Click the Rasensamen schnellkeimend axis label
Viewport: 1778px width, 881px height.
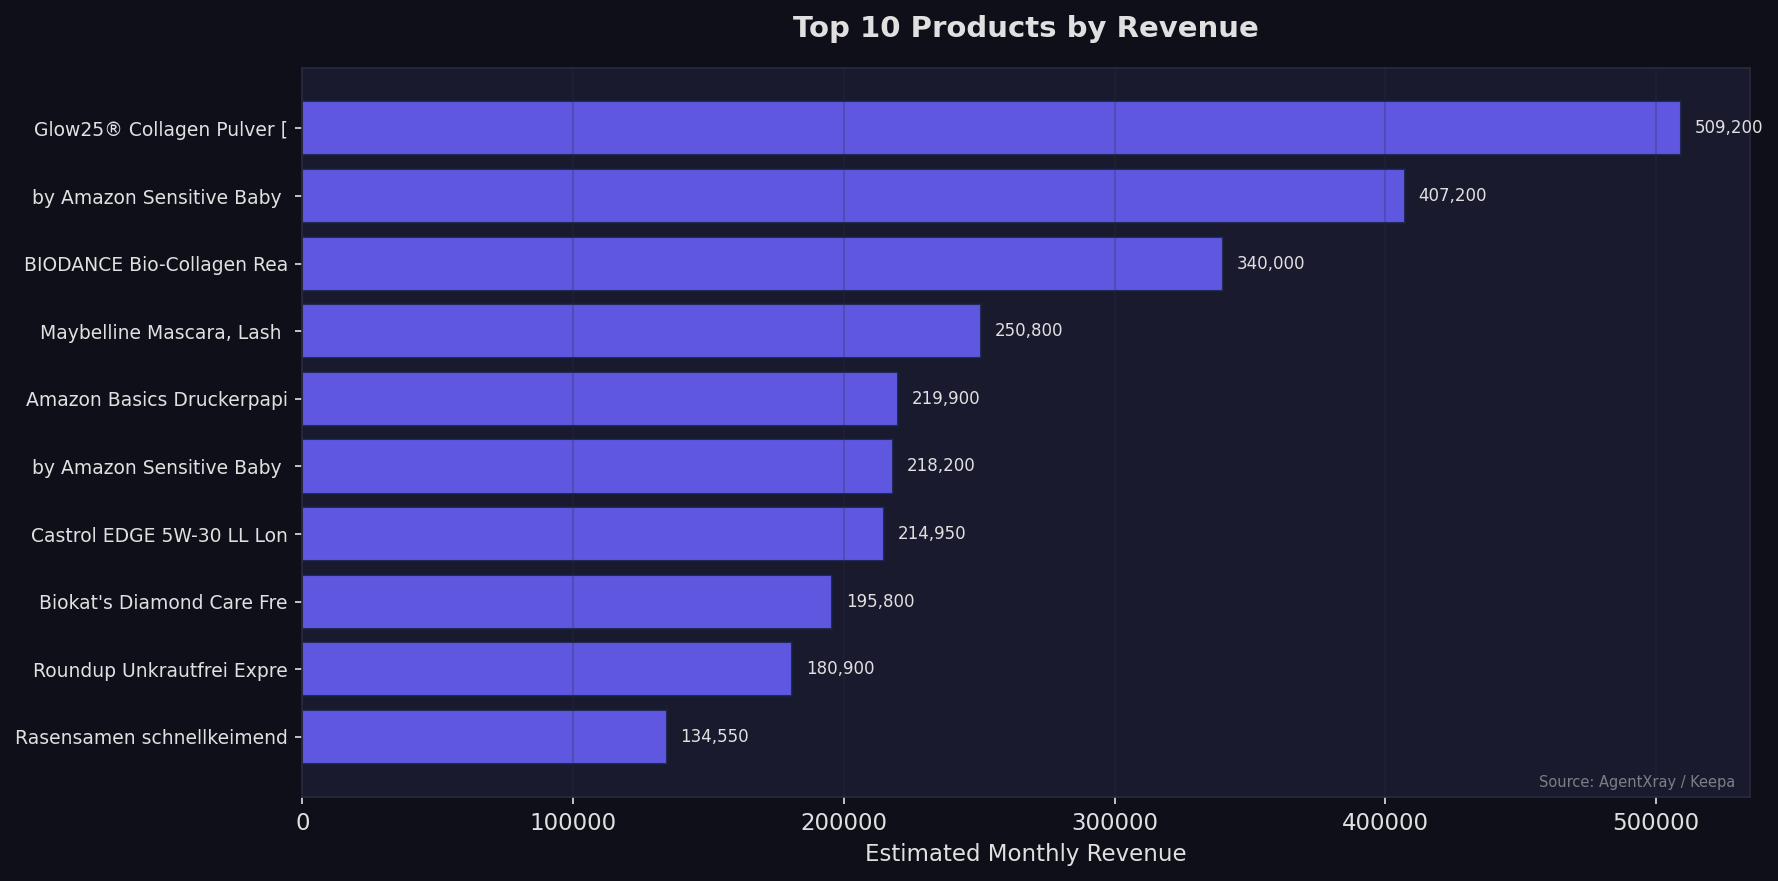tap(151, 738)
